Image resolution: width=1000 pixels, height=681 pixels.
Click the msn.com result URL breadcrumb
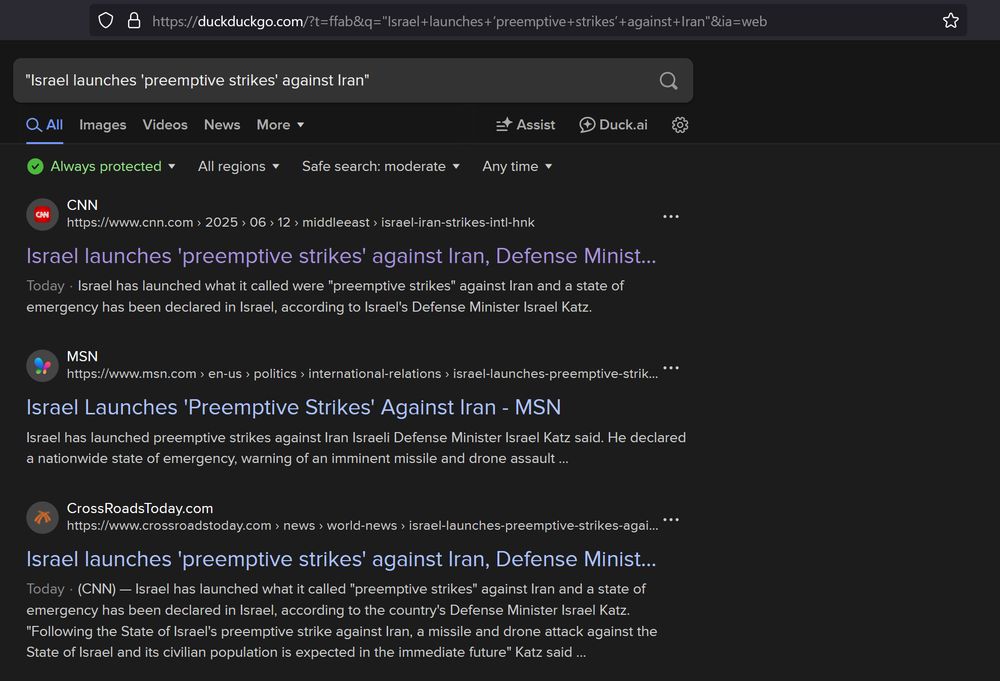362,374
